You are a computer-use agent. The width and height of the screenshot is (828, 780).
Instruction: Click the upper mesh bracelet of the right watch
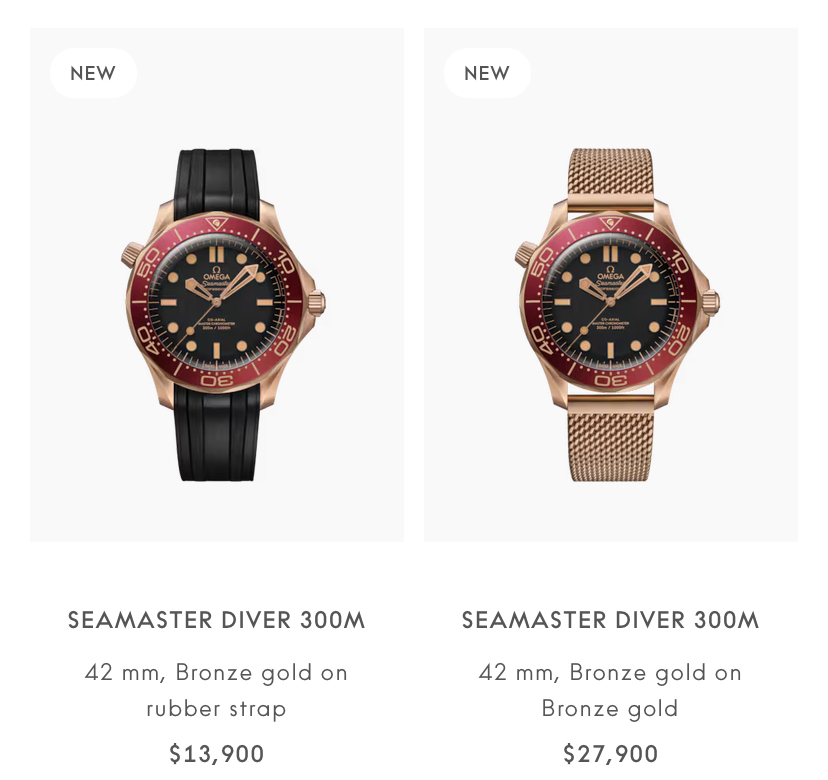611,178
